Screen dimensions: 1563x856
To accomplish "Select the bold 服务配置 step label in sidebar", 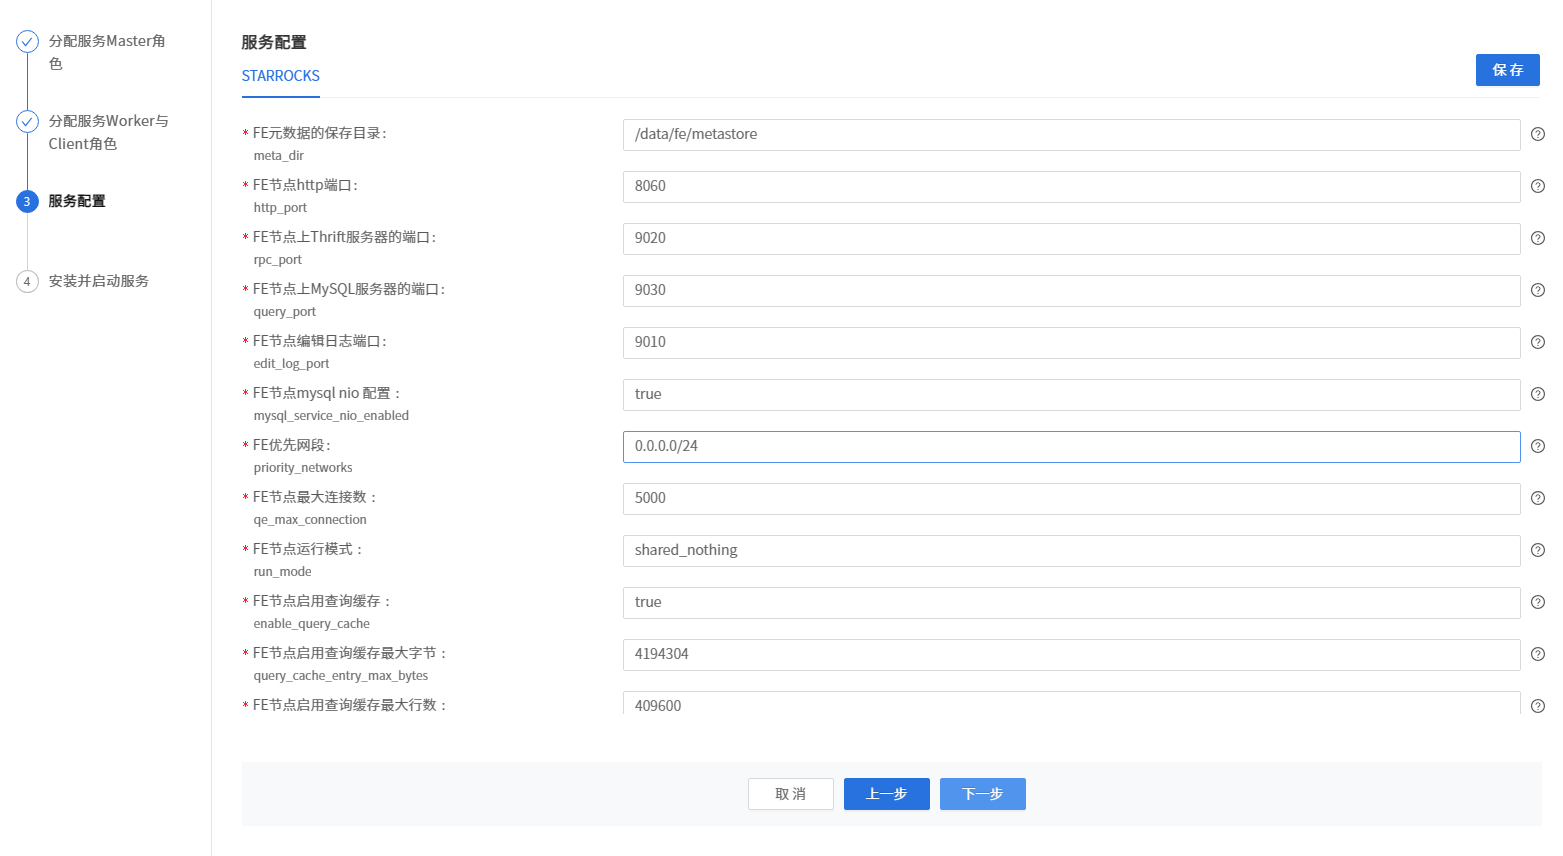I will tap(77, 201).
